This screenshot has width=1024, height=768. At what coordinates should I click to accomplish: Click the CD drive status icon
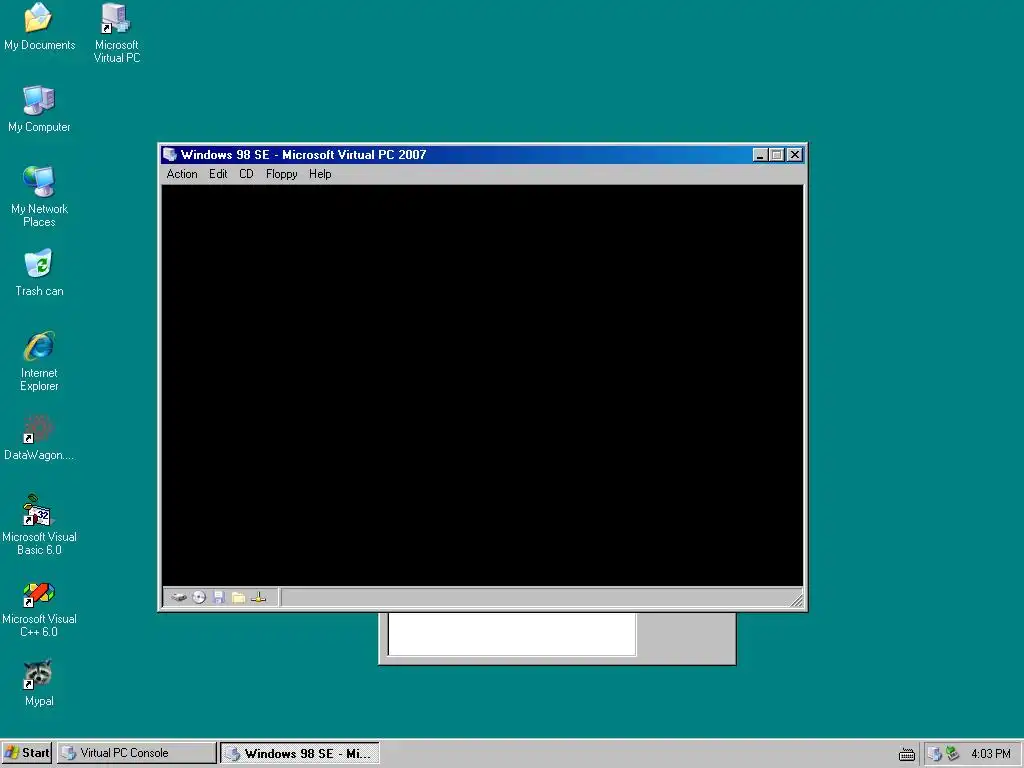pos(199,598)
